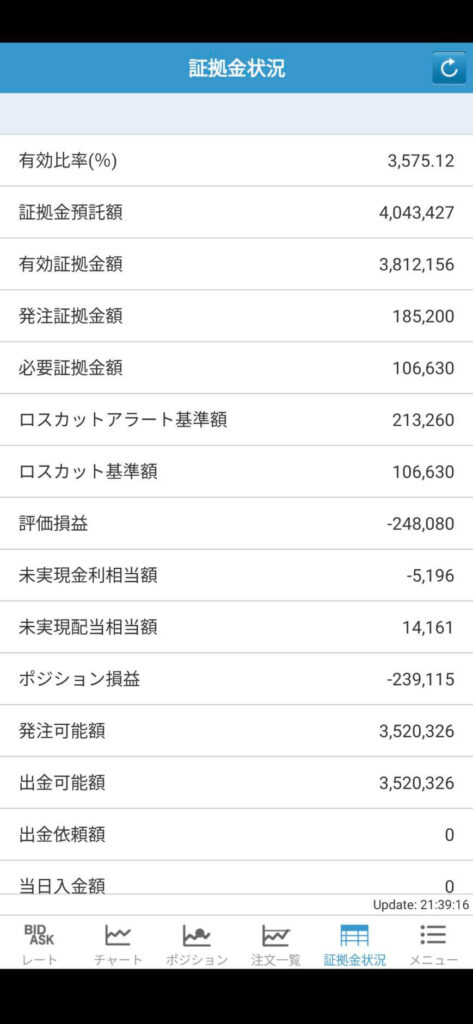Open the メニュー hamburger icon
Screen dimensions: 473x1024
433,935
